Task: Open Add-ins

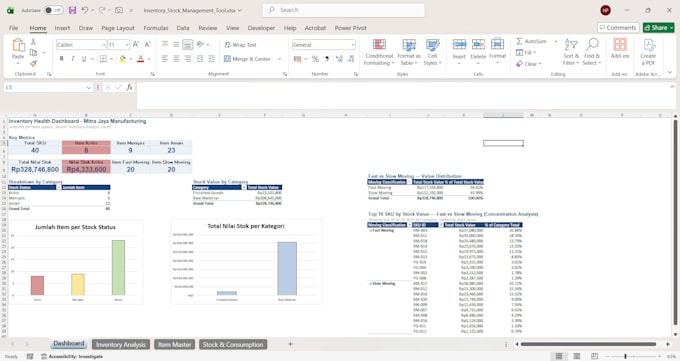Action: pos(620,49)
